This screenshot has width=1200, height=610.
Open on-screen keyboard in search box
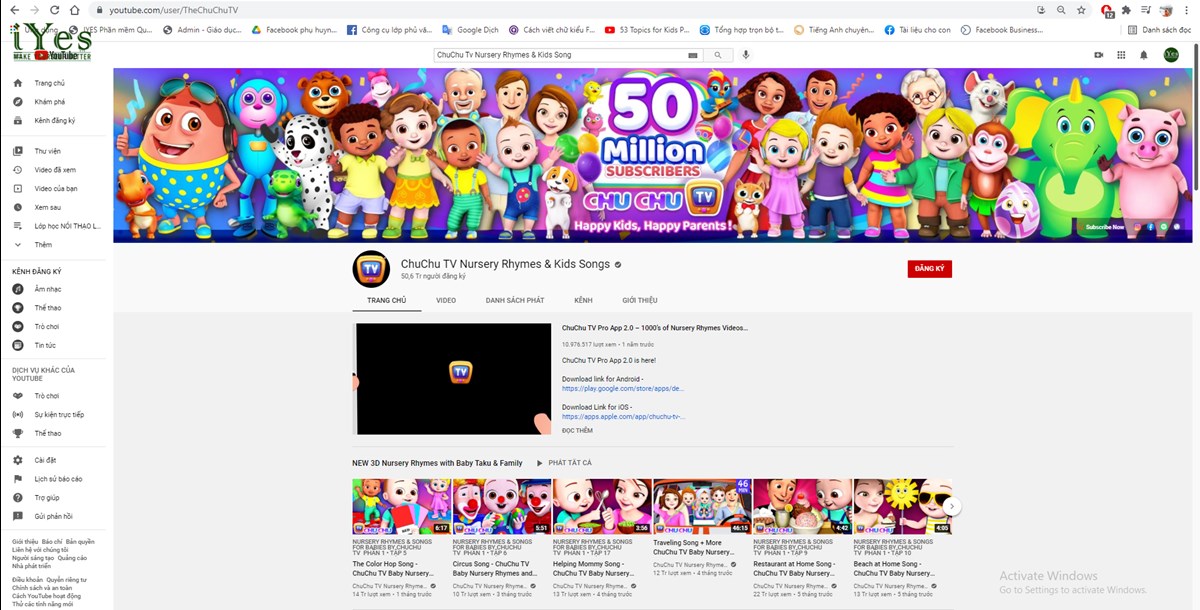coord(693,55)
